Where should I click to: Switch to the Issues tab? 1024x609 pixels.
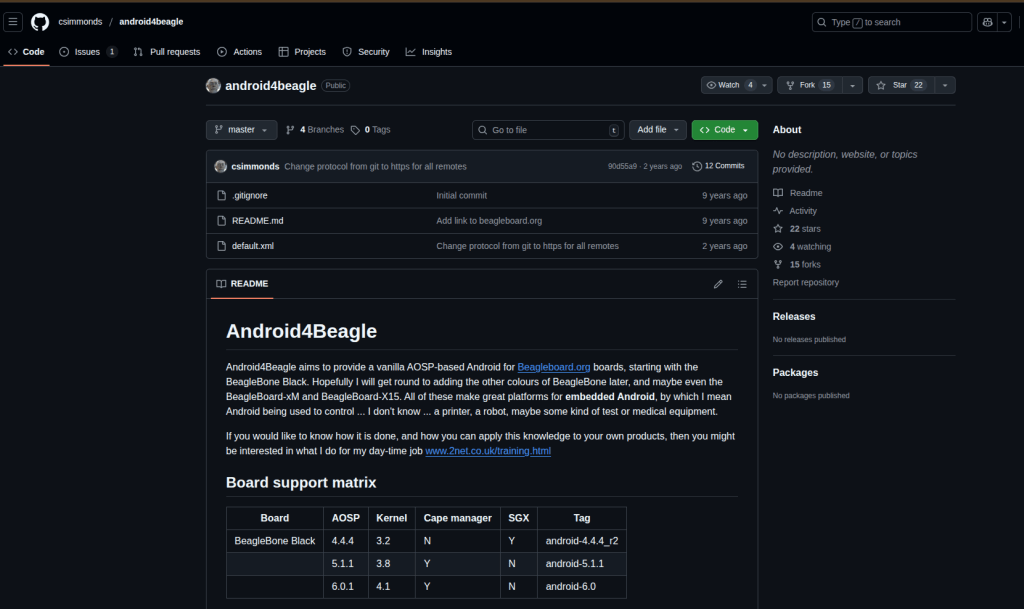(x=88, y=52)
